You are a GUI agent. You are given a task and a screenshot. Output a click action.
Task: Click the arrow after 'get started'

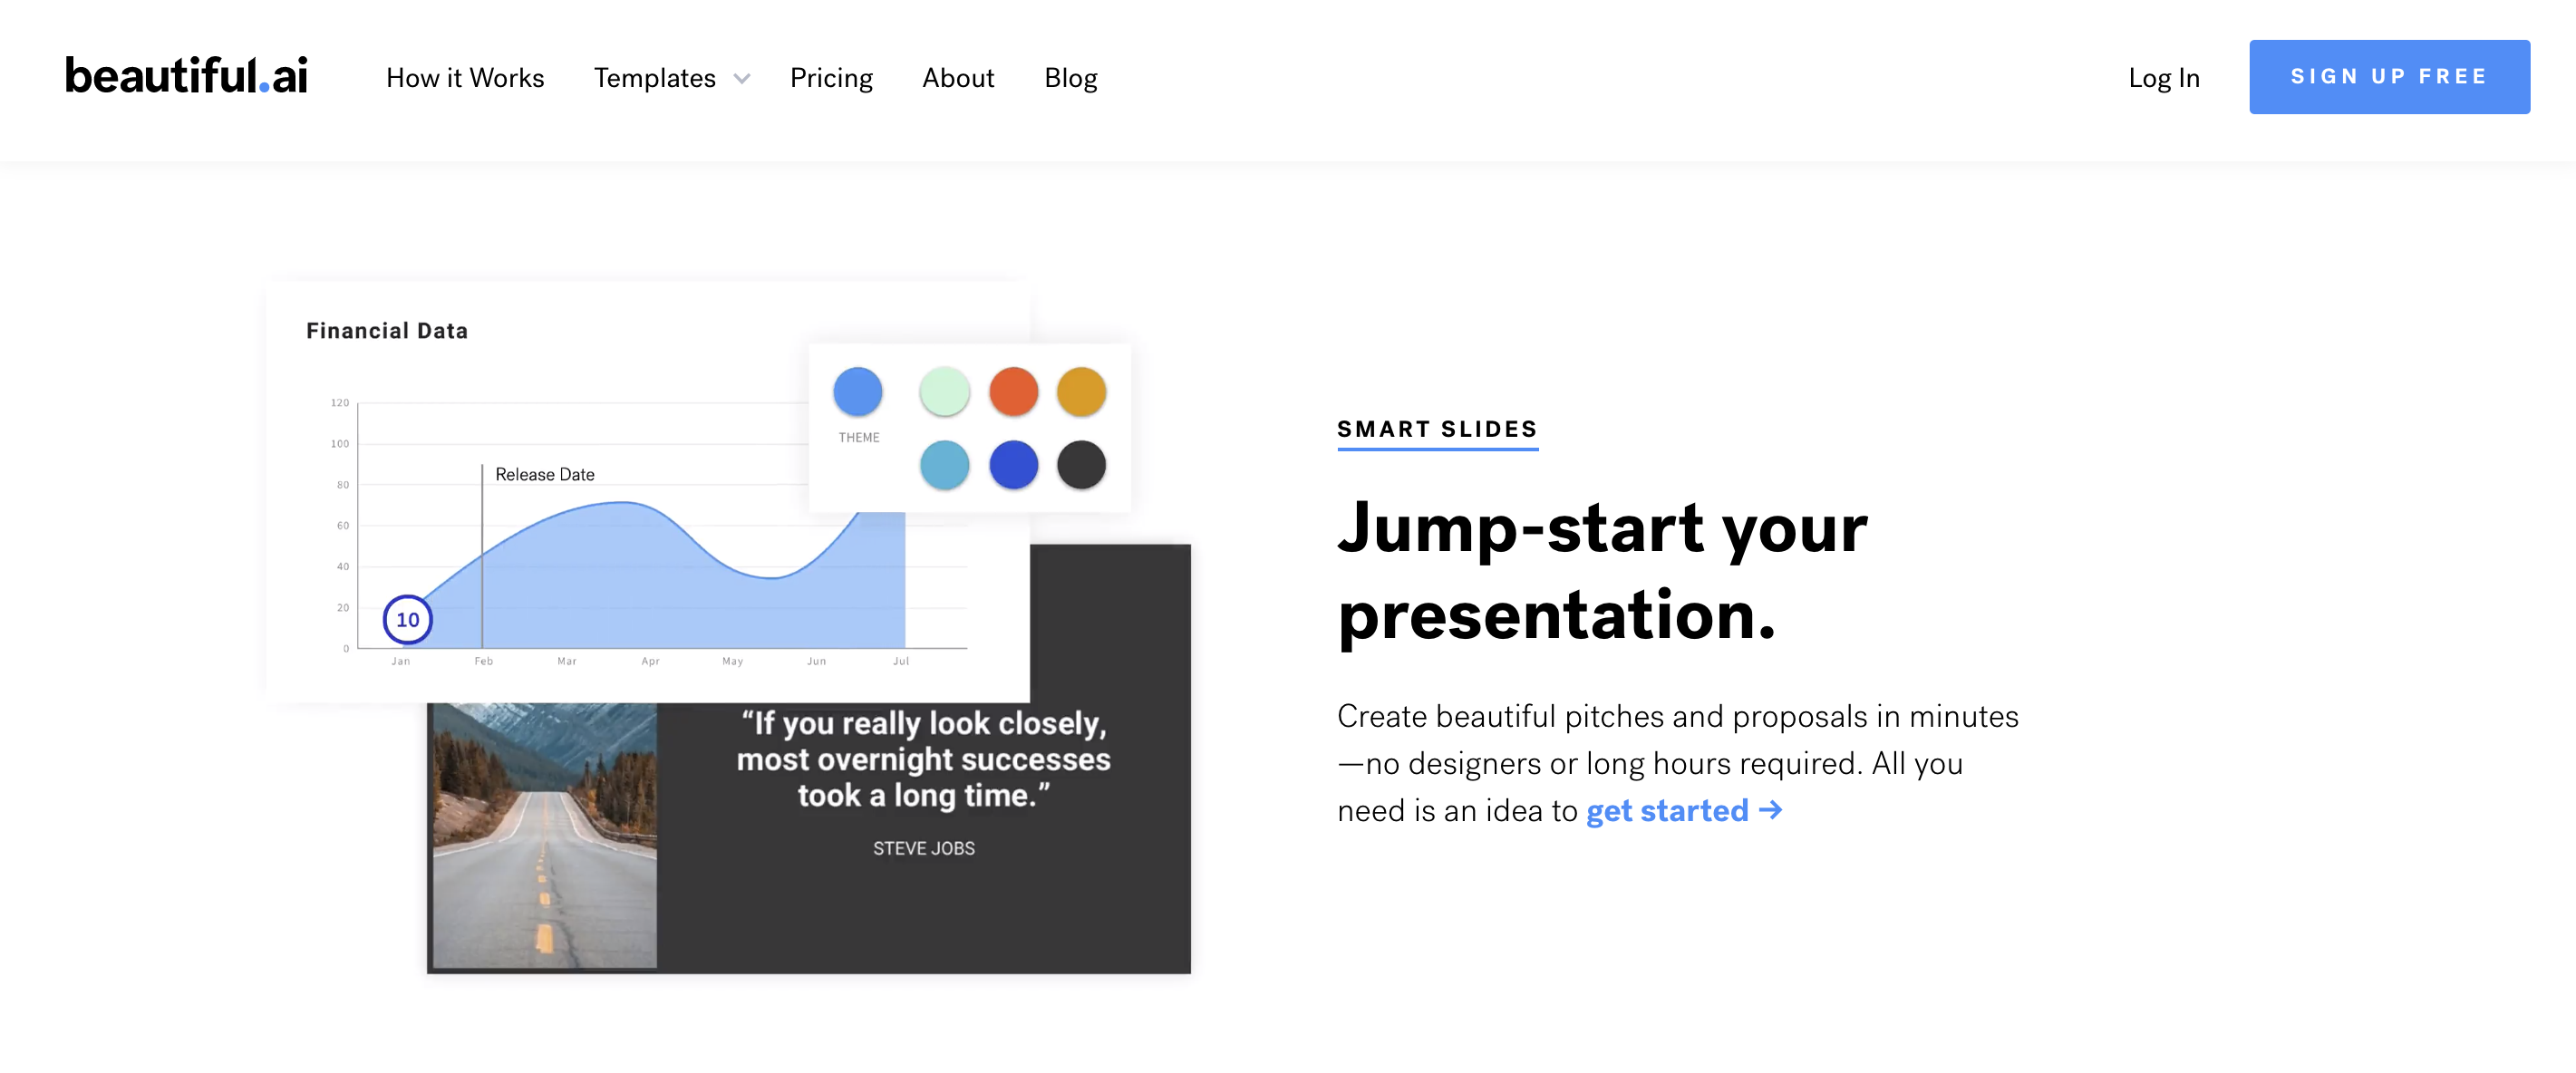tap(1770, 809)
